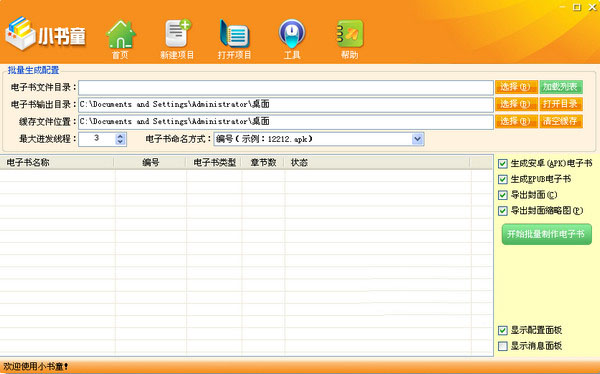
Task: Focus the 缓存文件位置 path field
Action: pyautogui.click(x=286, y=122)
